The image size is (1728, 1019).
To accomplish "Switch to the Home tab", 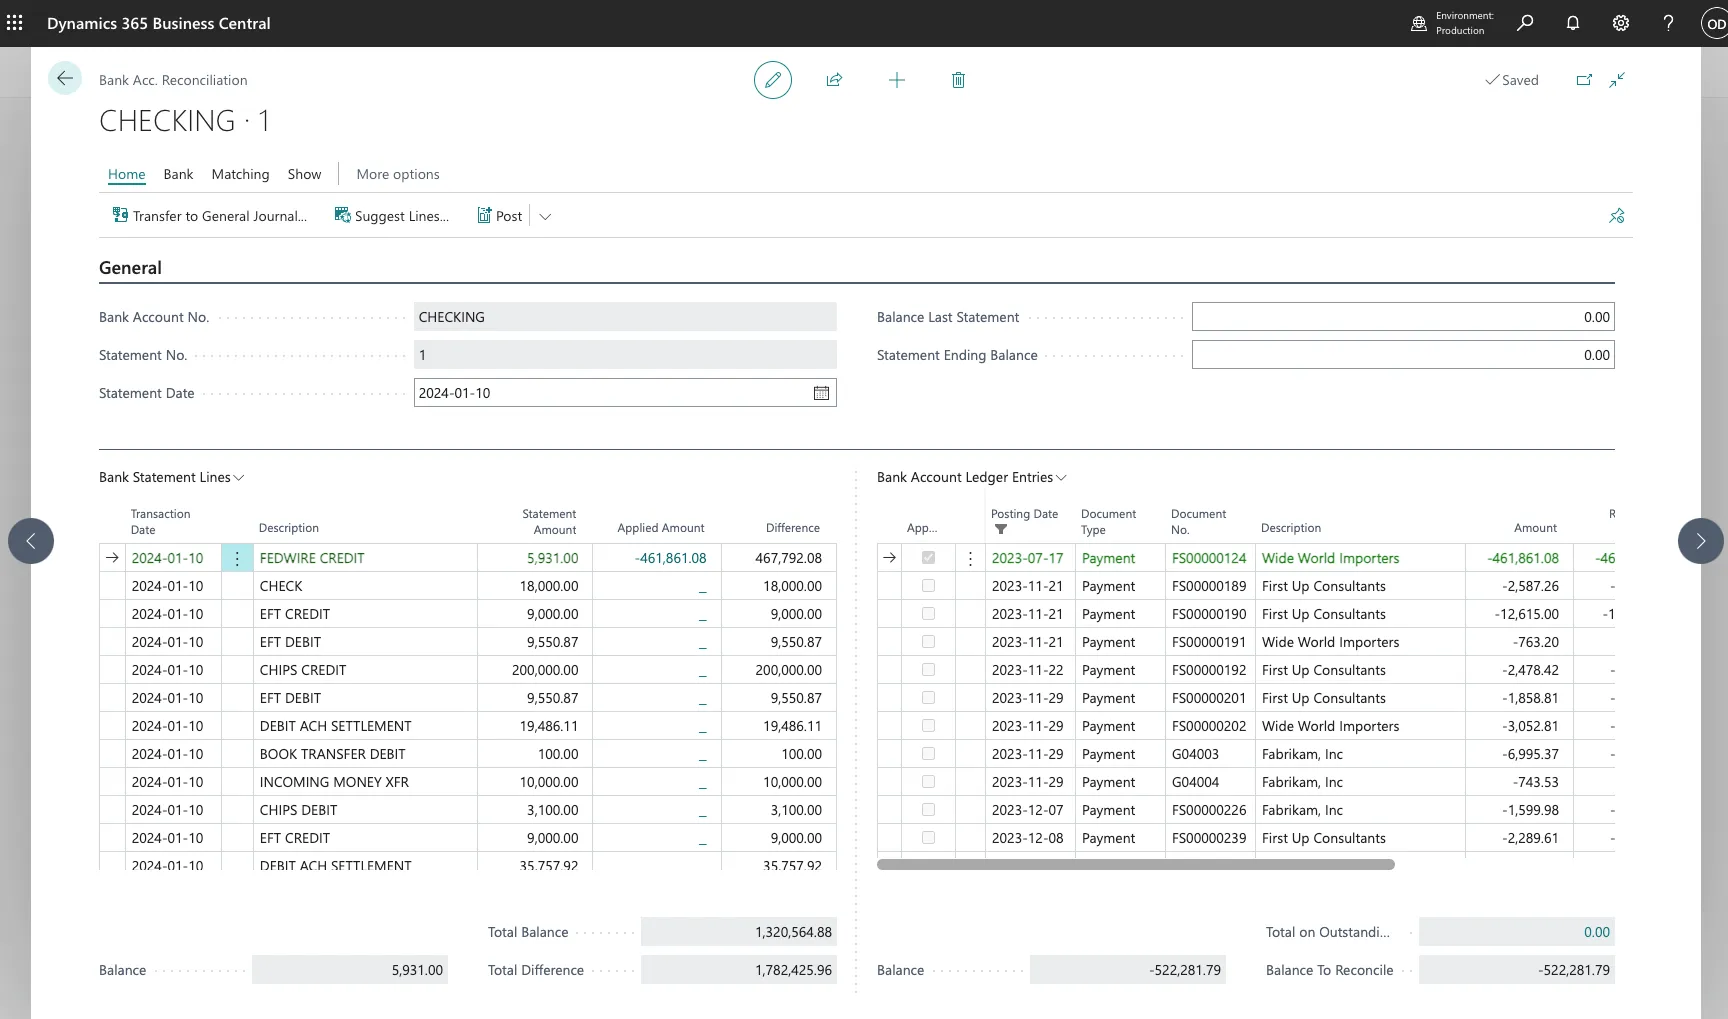I will (126, 174).
